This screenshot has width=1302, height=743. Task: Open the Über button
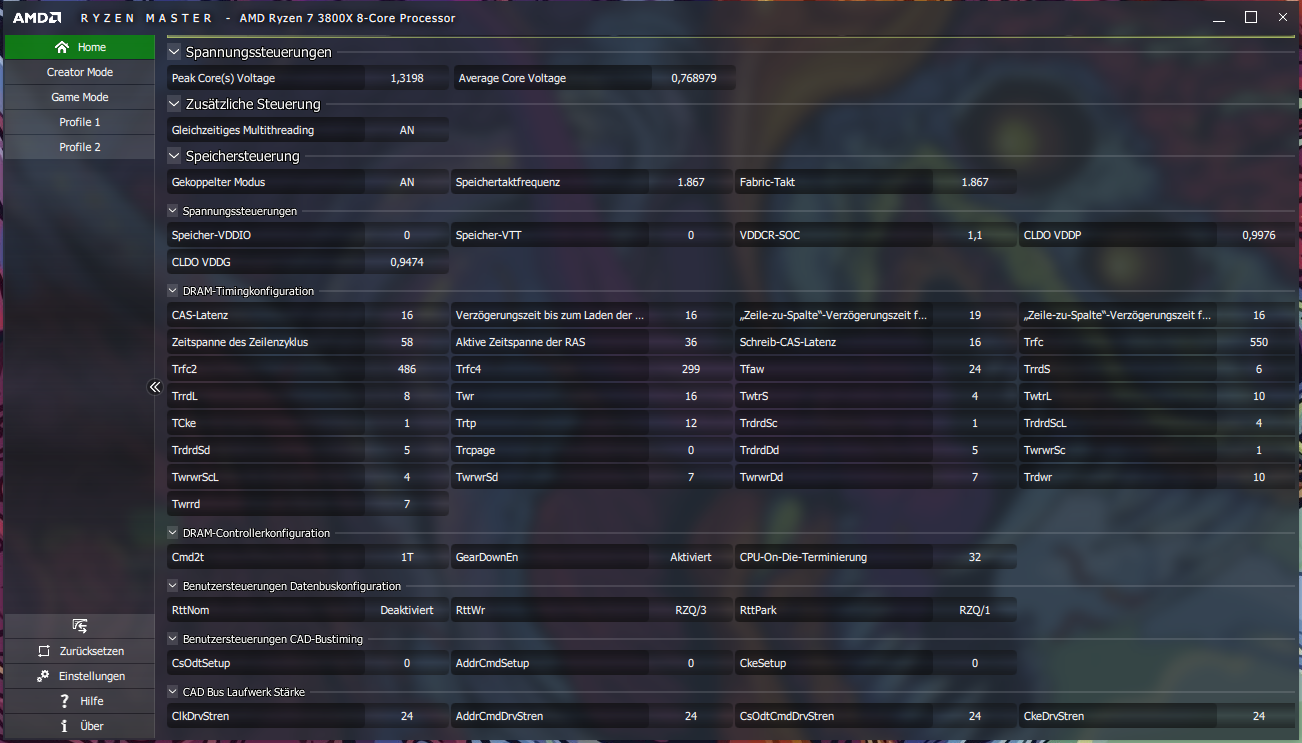pyautogui.click(x=80, y=726)
